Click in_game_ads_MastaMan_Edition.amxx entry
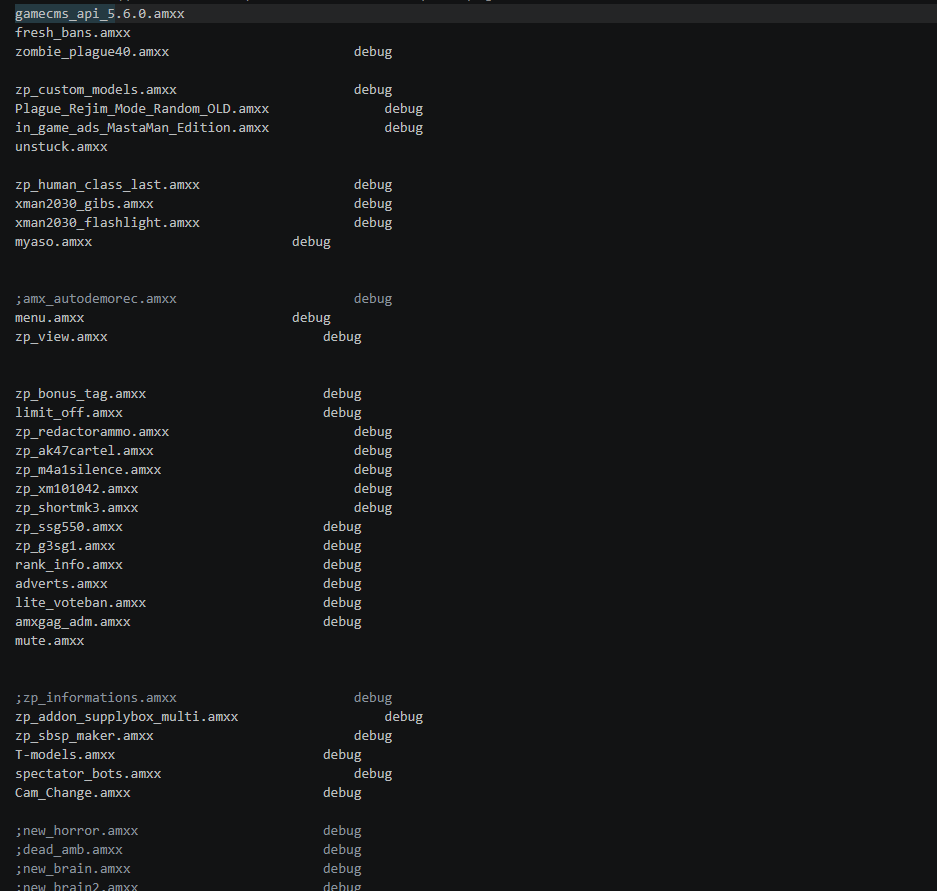Image resolution: width=937 pixels, height=891 pixels. (x=142, y=128)
